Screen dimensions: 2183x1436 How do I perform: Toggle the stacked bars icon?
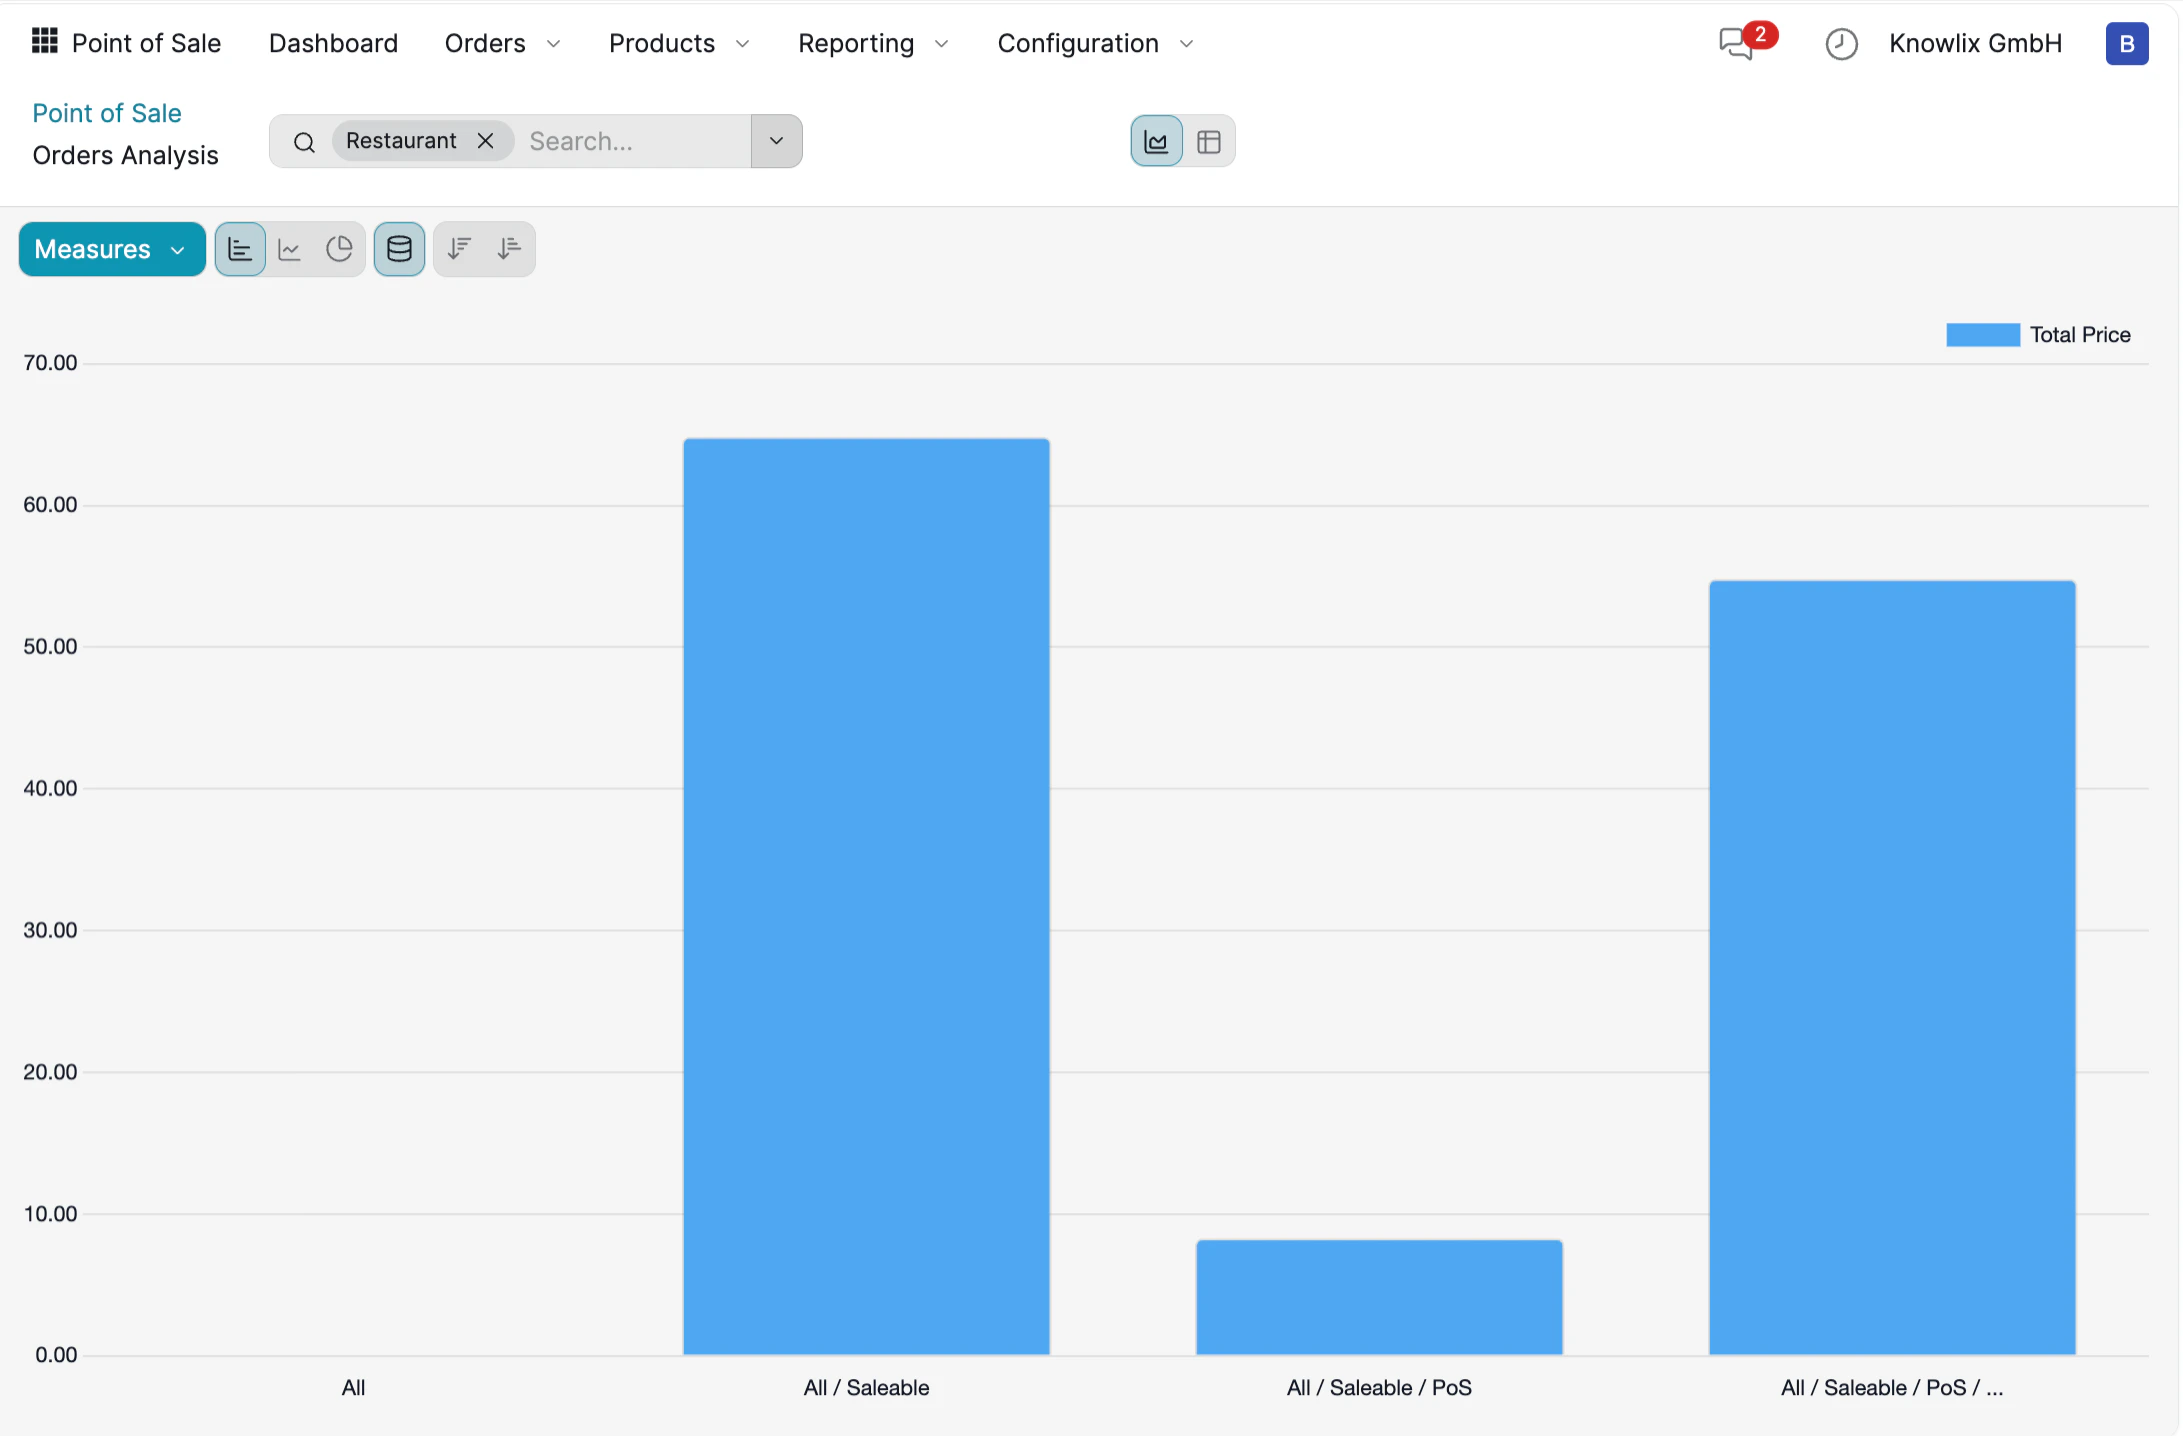[x=399, y=248]
